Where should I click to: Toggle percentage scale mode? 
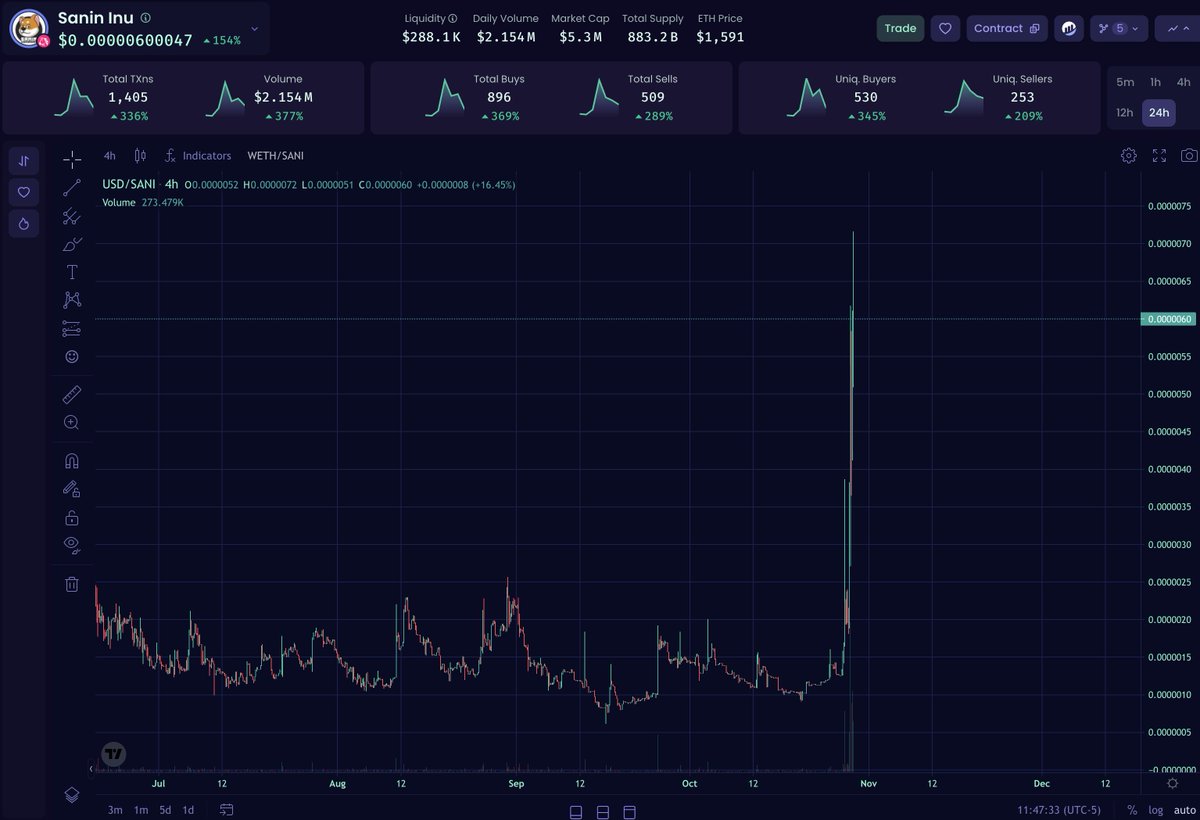tap(1132, 810)
